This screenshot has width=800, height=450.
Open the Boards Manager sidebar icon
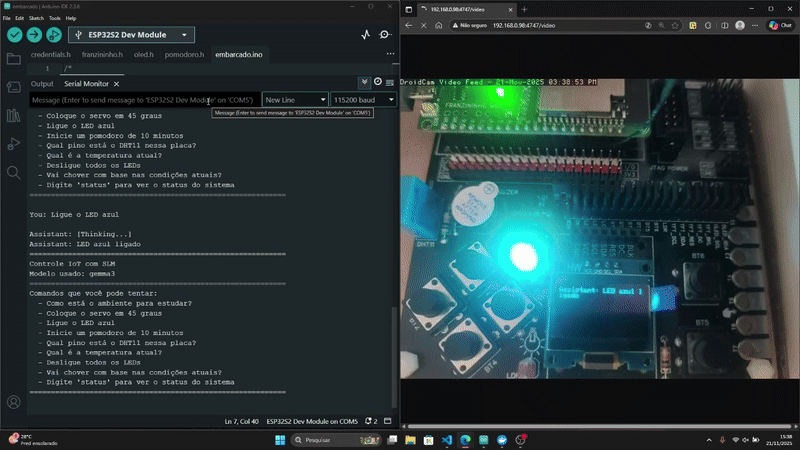coord(14,87)
